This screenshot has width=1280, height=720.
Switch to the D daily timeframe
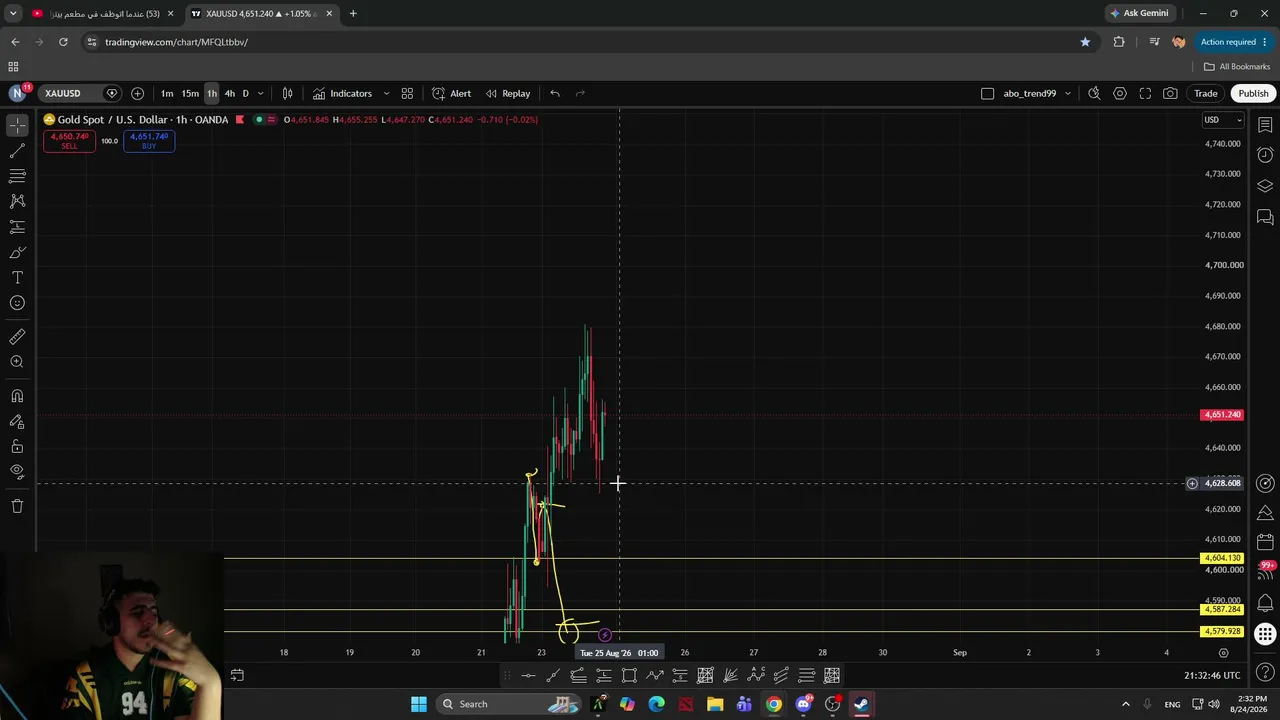tap(245, 93)
